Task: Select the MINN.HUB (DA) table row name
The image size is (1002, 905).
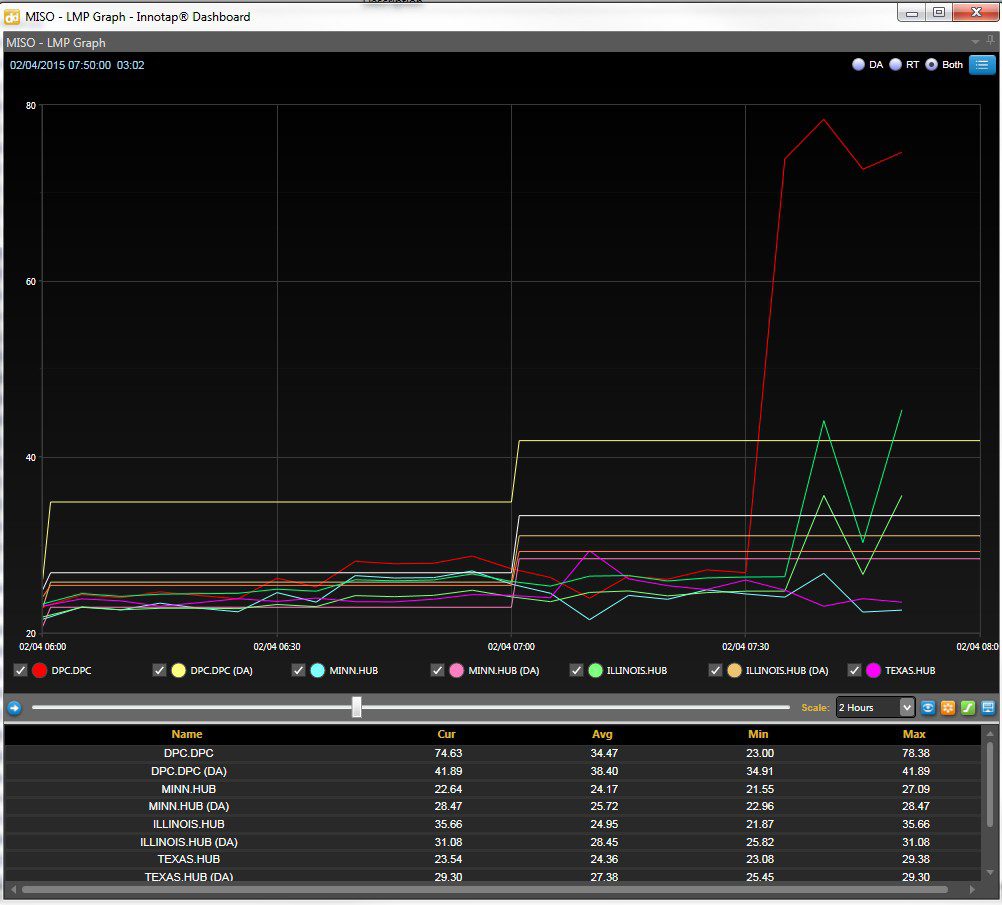Action: pos(189,806)
